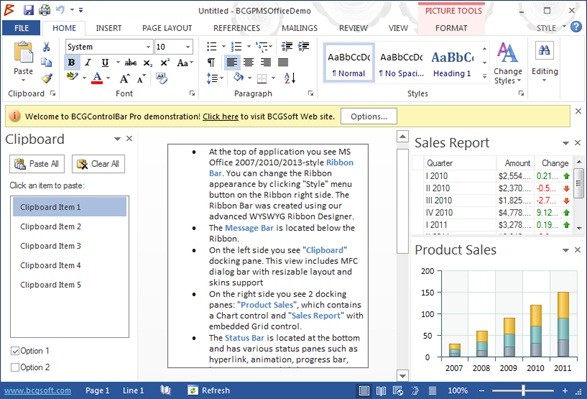Image resolution: width=587 pixels, height=399 pixels.
Task: Open the bcgsoft.com status bar link
Action: (x=37, y=390)
